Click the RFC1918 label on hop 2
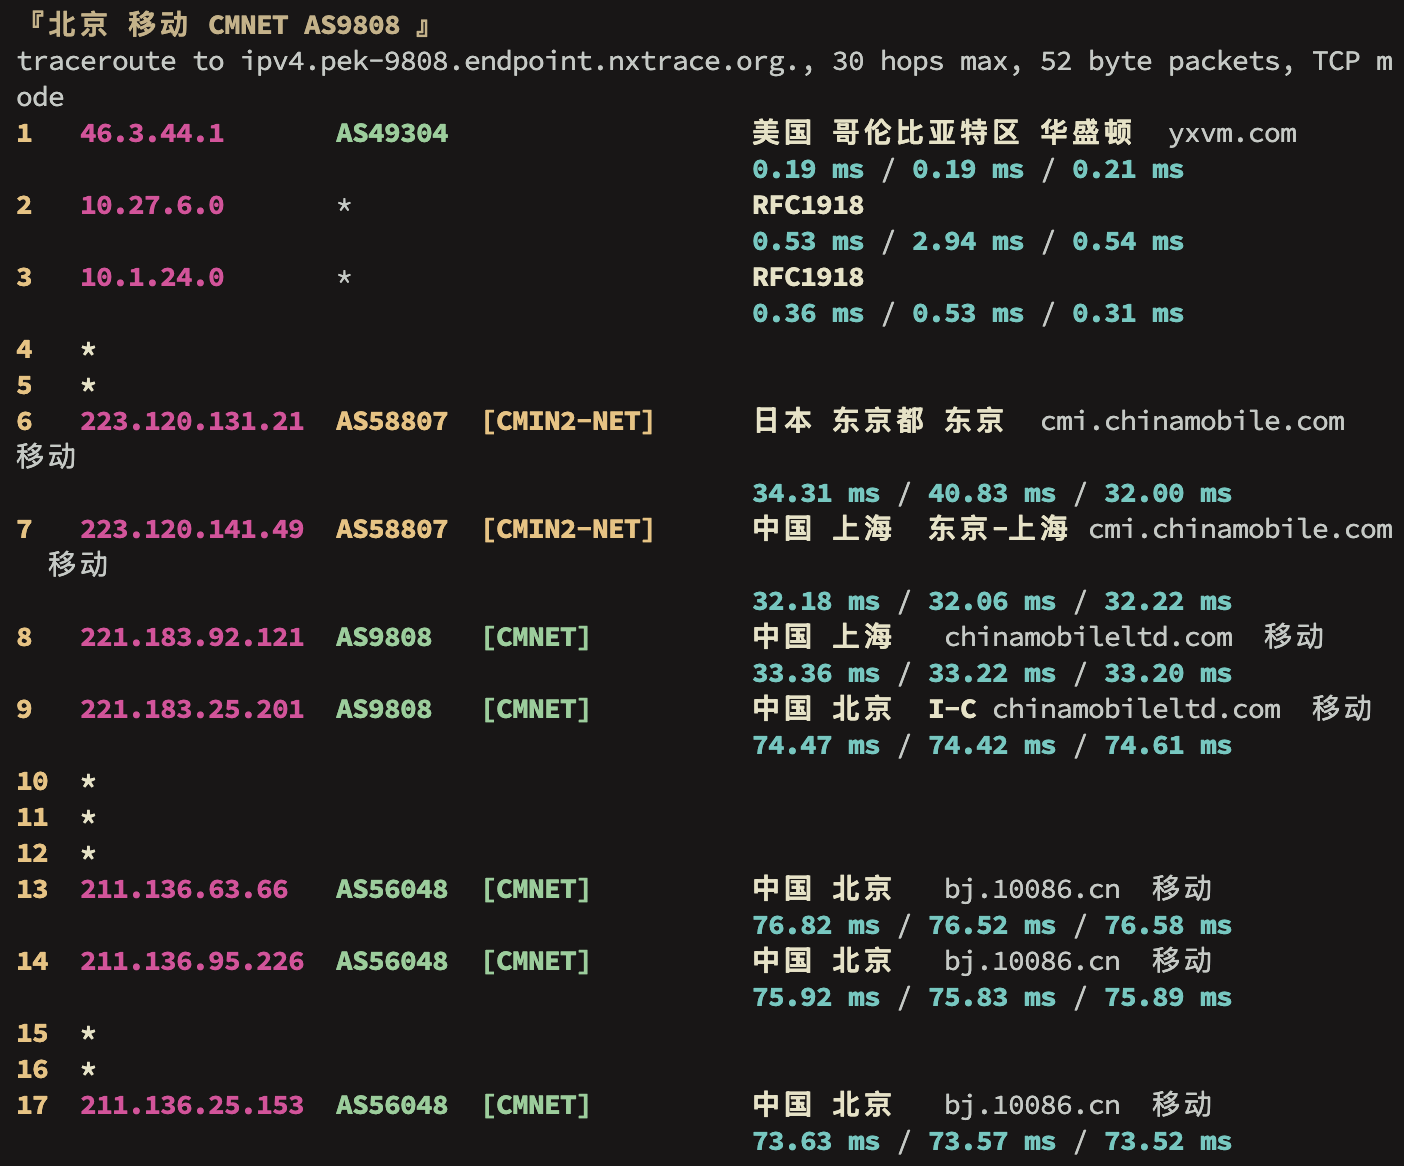Screen dimensions: 1404x1166 pyautogui.click(x=808, y=205)
